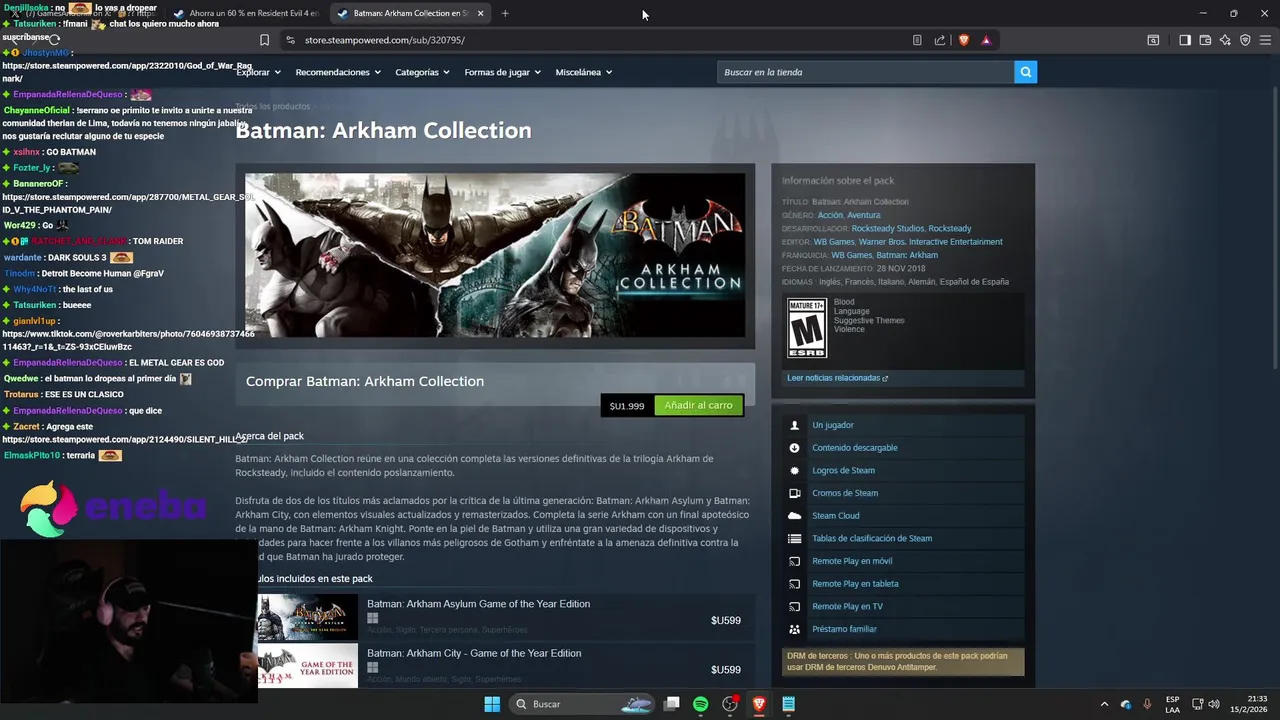The image size is (1280, 720).
Task: Open the Silent Hill store chat link
Action: click(124, 439)
